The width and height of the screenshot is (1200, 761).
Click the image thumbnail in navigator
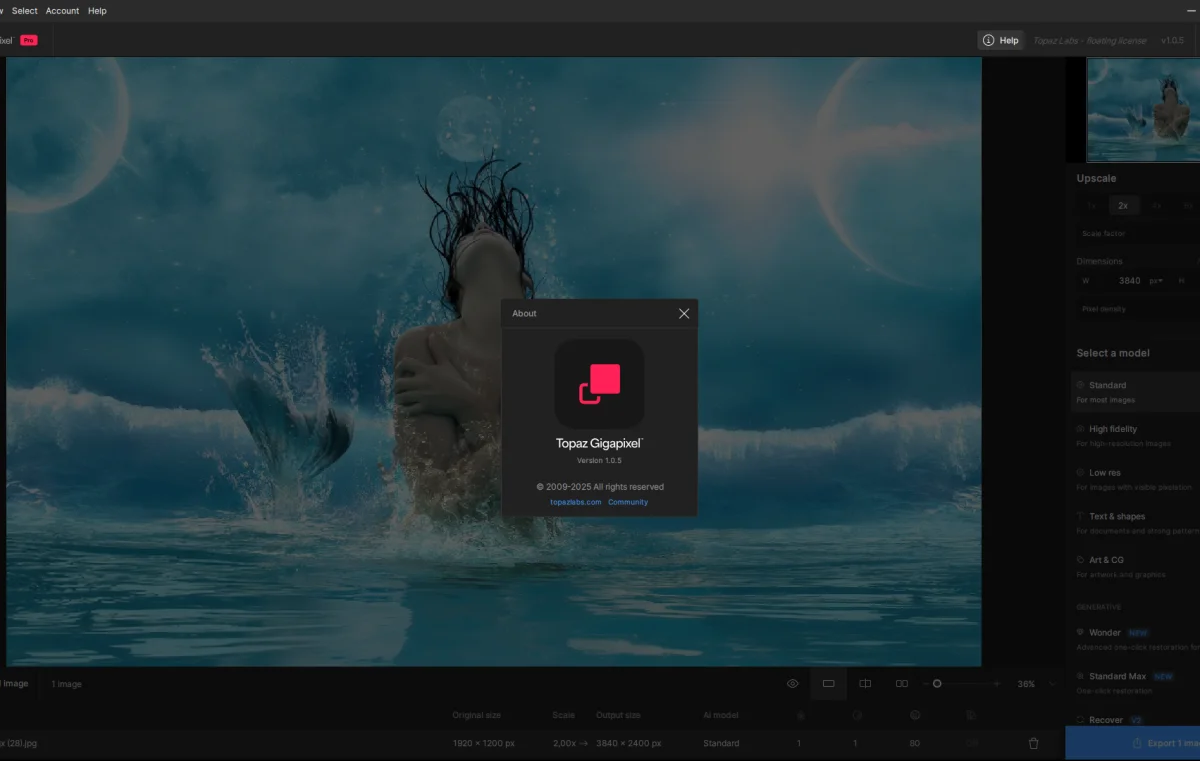click(1143, 109)
